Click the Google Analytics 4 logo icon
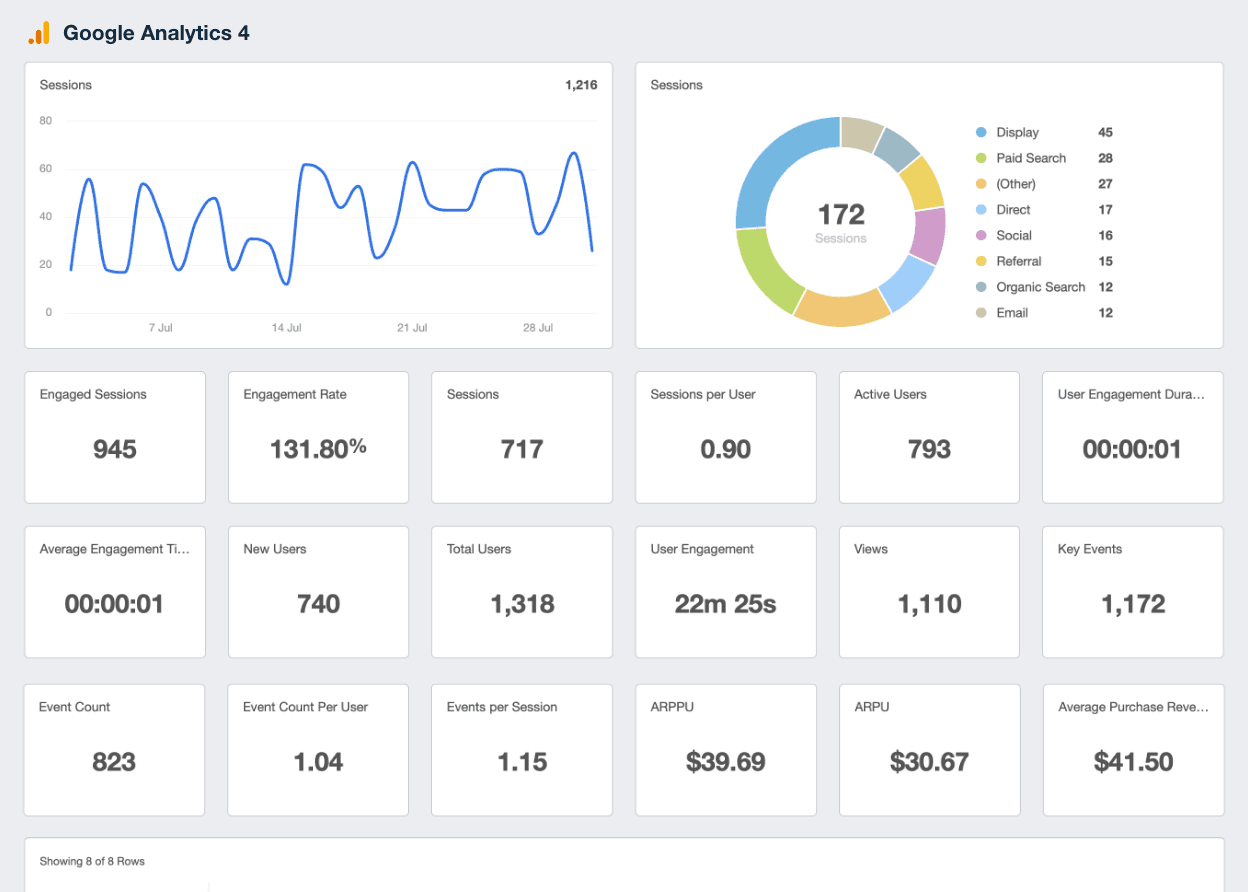Viewport: 1248px width, 892px height. [x=39, y=33]
